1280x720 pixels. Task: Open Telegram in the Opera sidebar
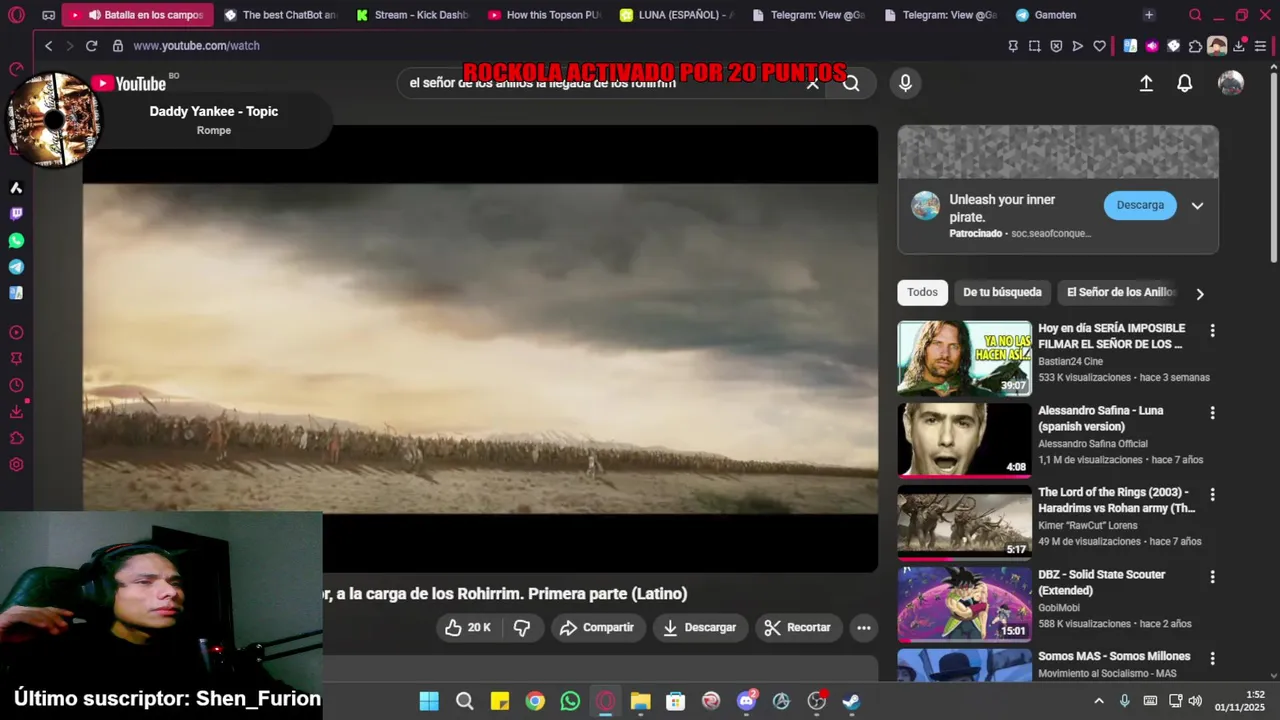coord(16,267)
